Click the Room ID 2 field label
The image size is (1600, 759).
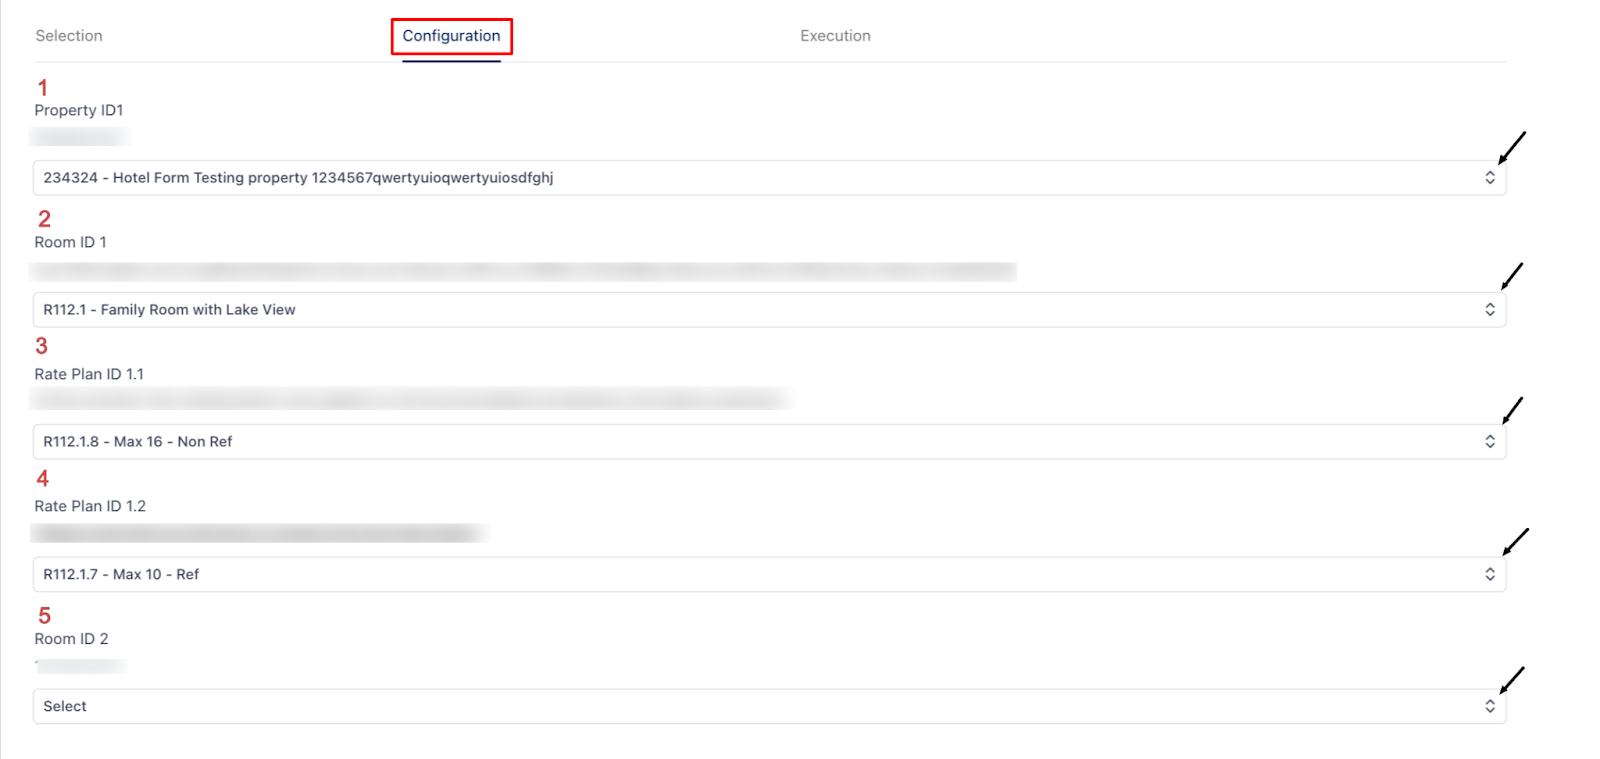click(71, 639)
